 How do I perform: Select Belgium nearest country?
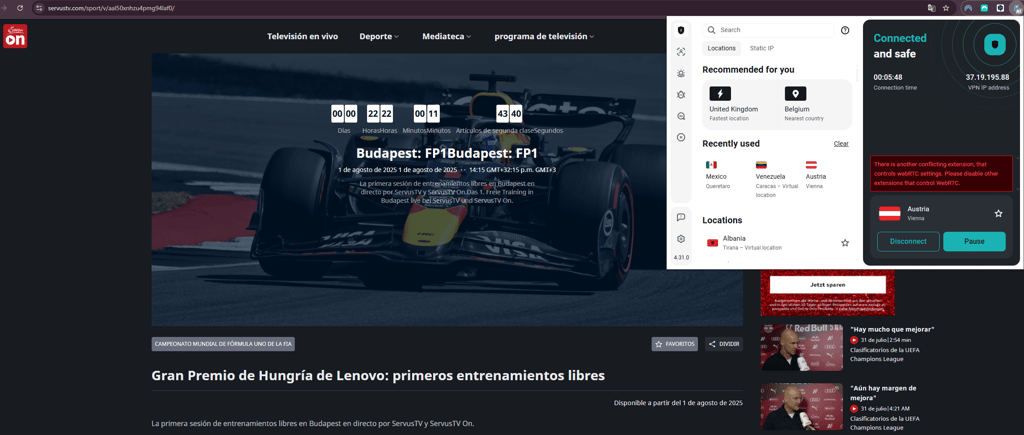point(814,105)
